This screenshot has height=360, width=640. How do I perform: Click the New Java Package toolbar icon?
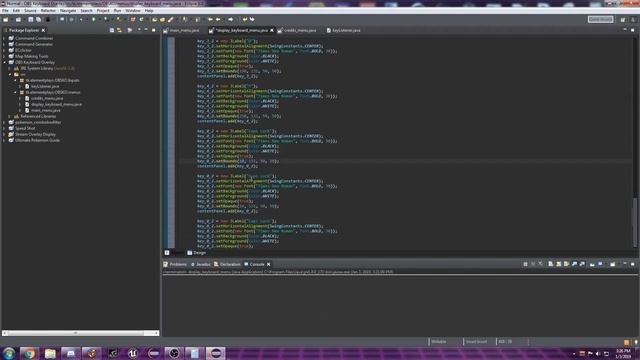[x=133, y=20]
